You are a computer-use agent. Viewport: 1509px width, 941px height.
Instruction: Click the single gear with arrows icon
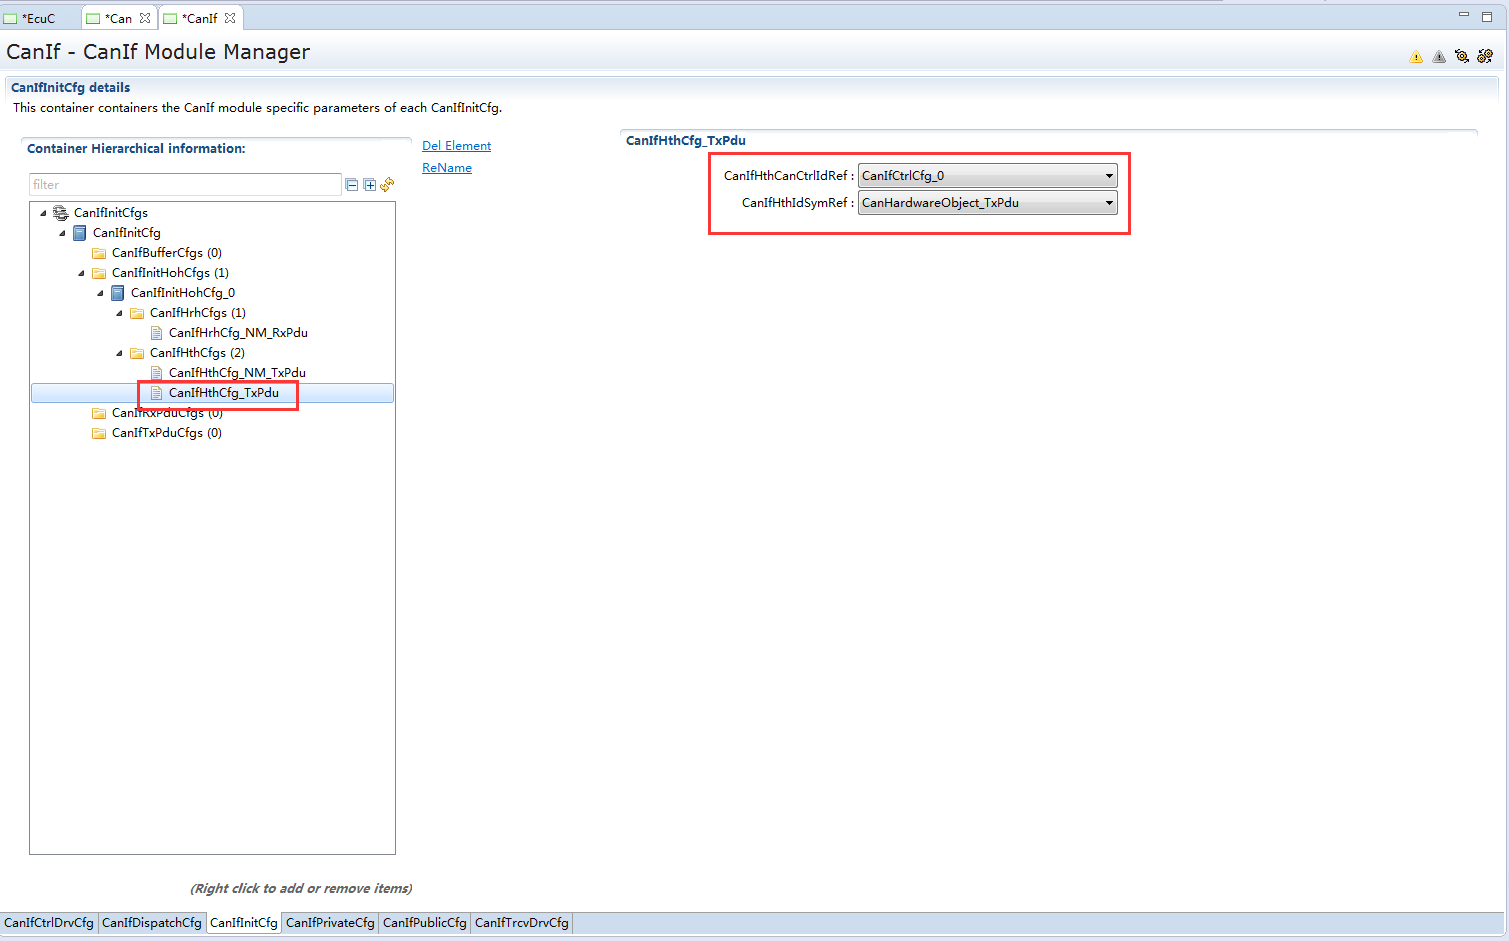tap(1462, 56)
